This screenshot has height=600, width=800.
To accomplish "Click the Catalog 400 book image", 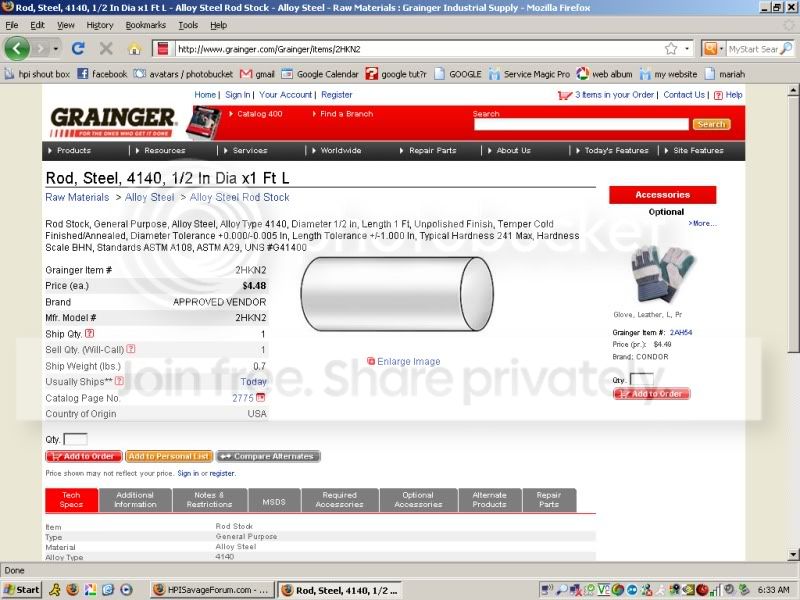I will [x=204, y=122].
